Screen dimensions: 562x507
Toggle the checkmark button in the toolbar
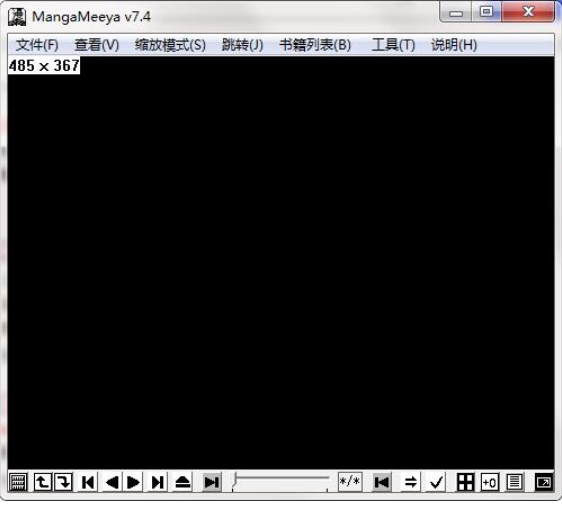[x=436, y=482]
